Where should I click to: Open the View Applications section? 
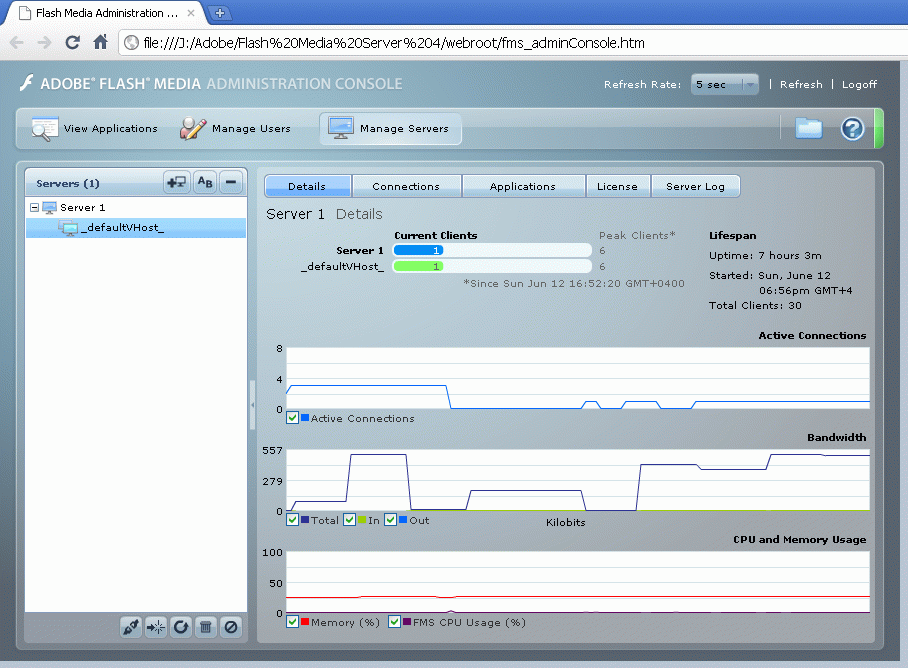[95, 129]
